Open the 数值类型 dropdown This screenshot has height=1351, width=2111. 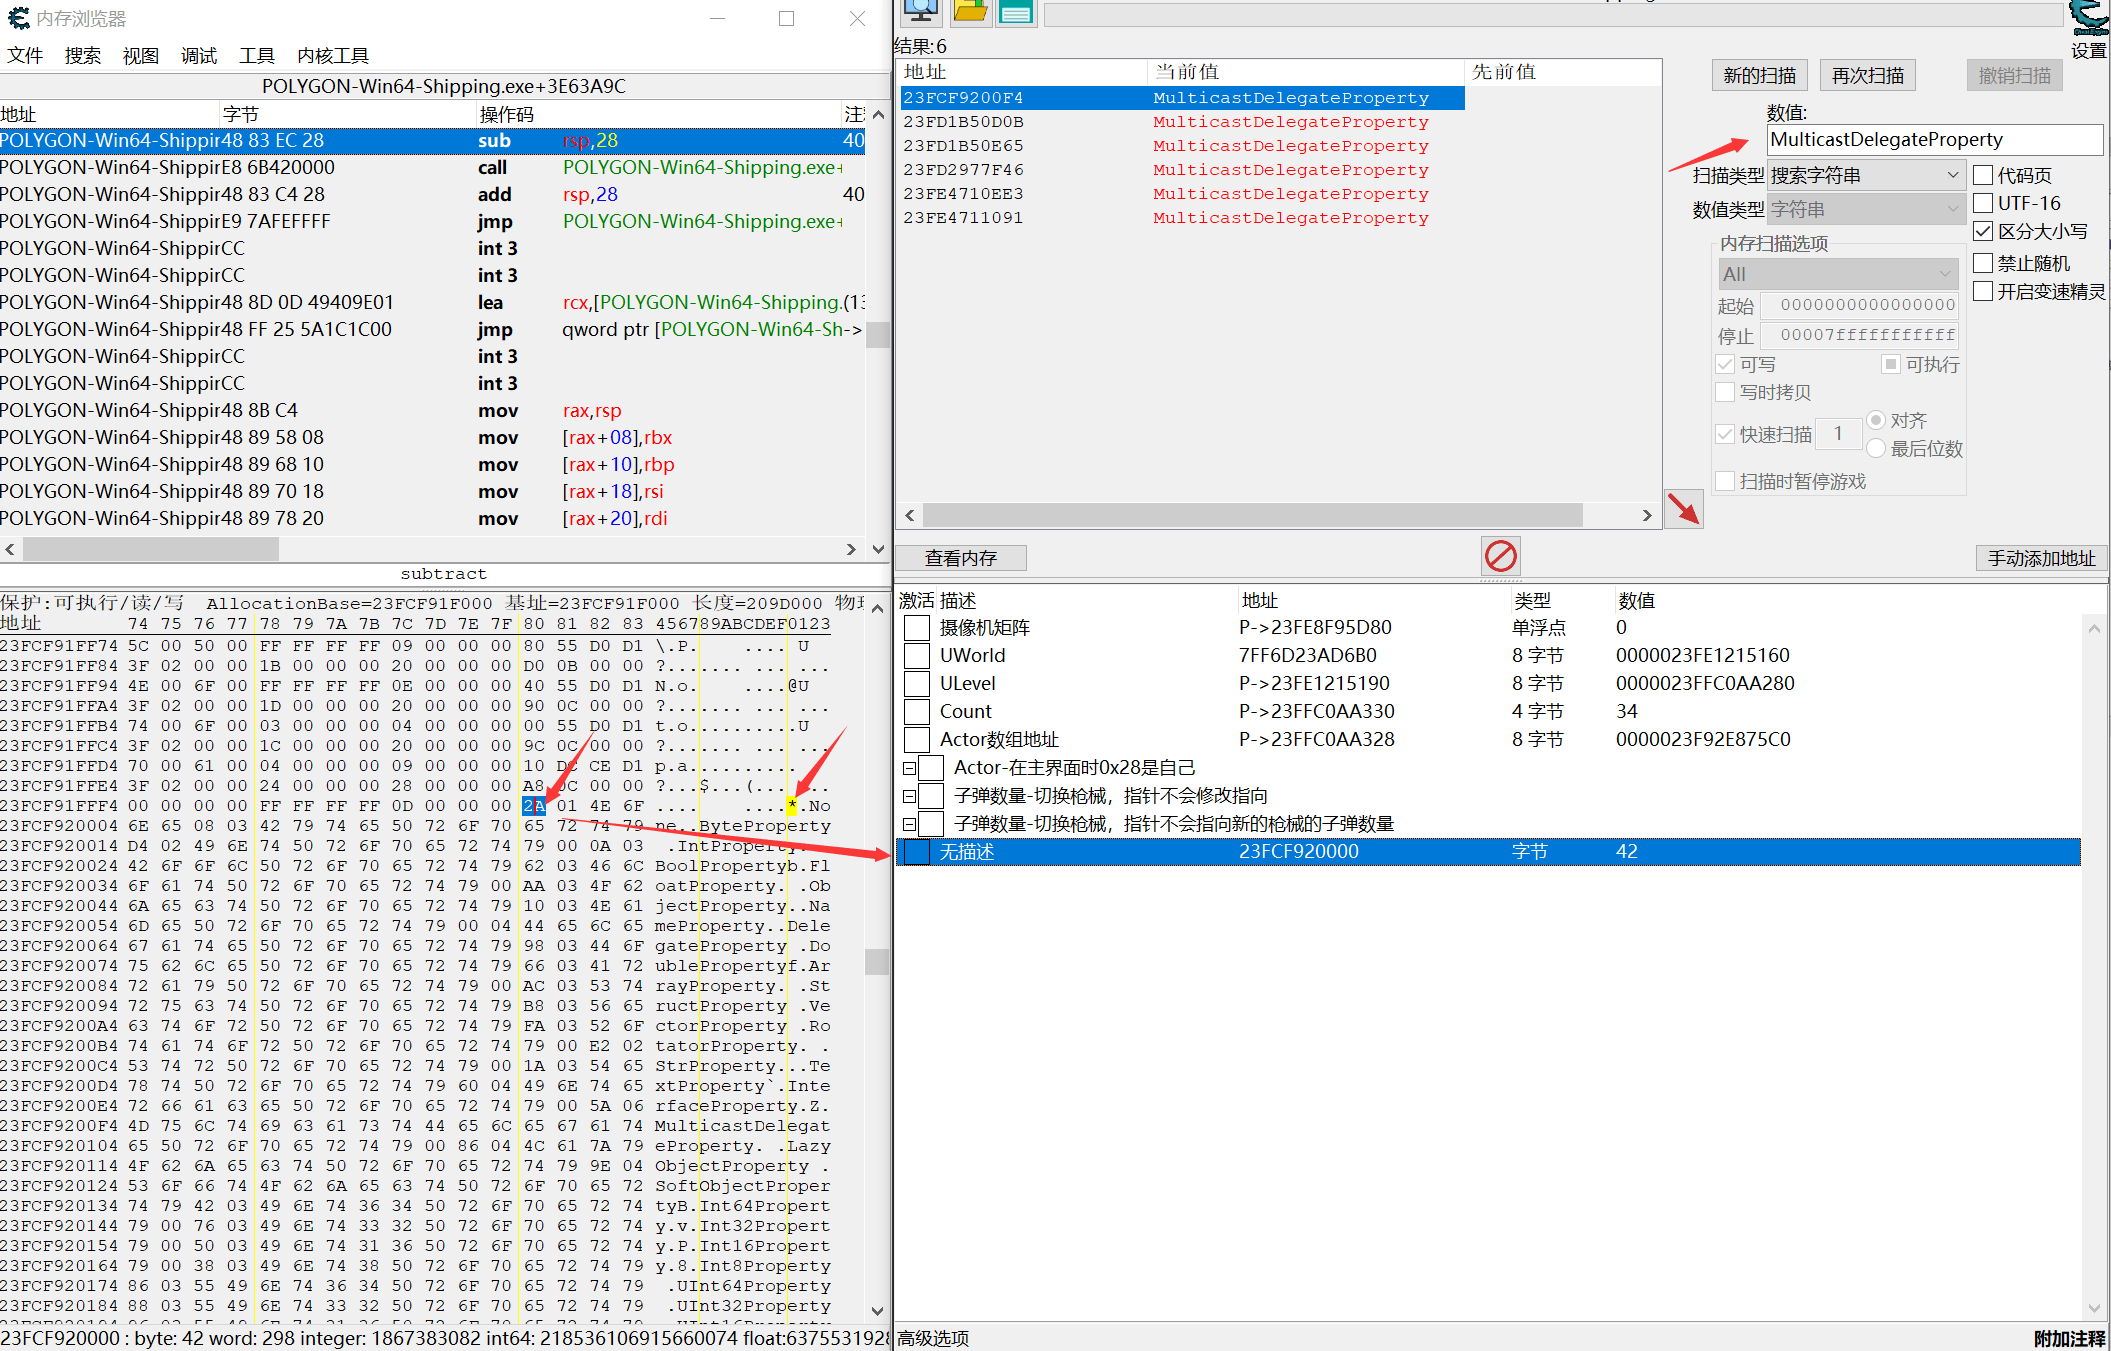tap(1866, 210)
